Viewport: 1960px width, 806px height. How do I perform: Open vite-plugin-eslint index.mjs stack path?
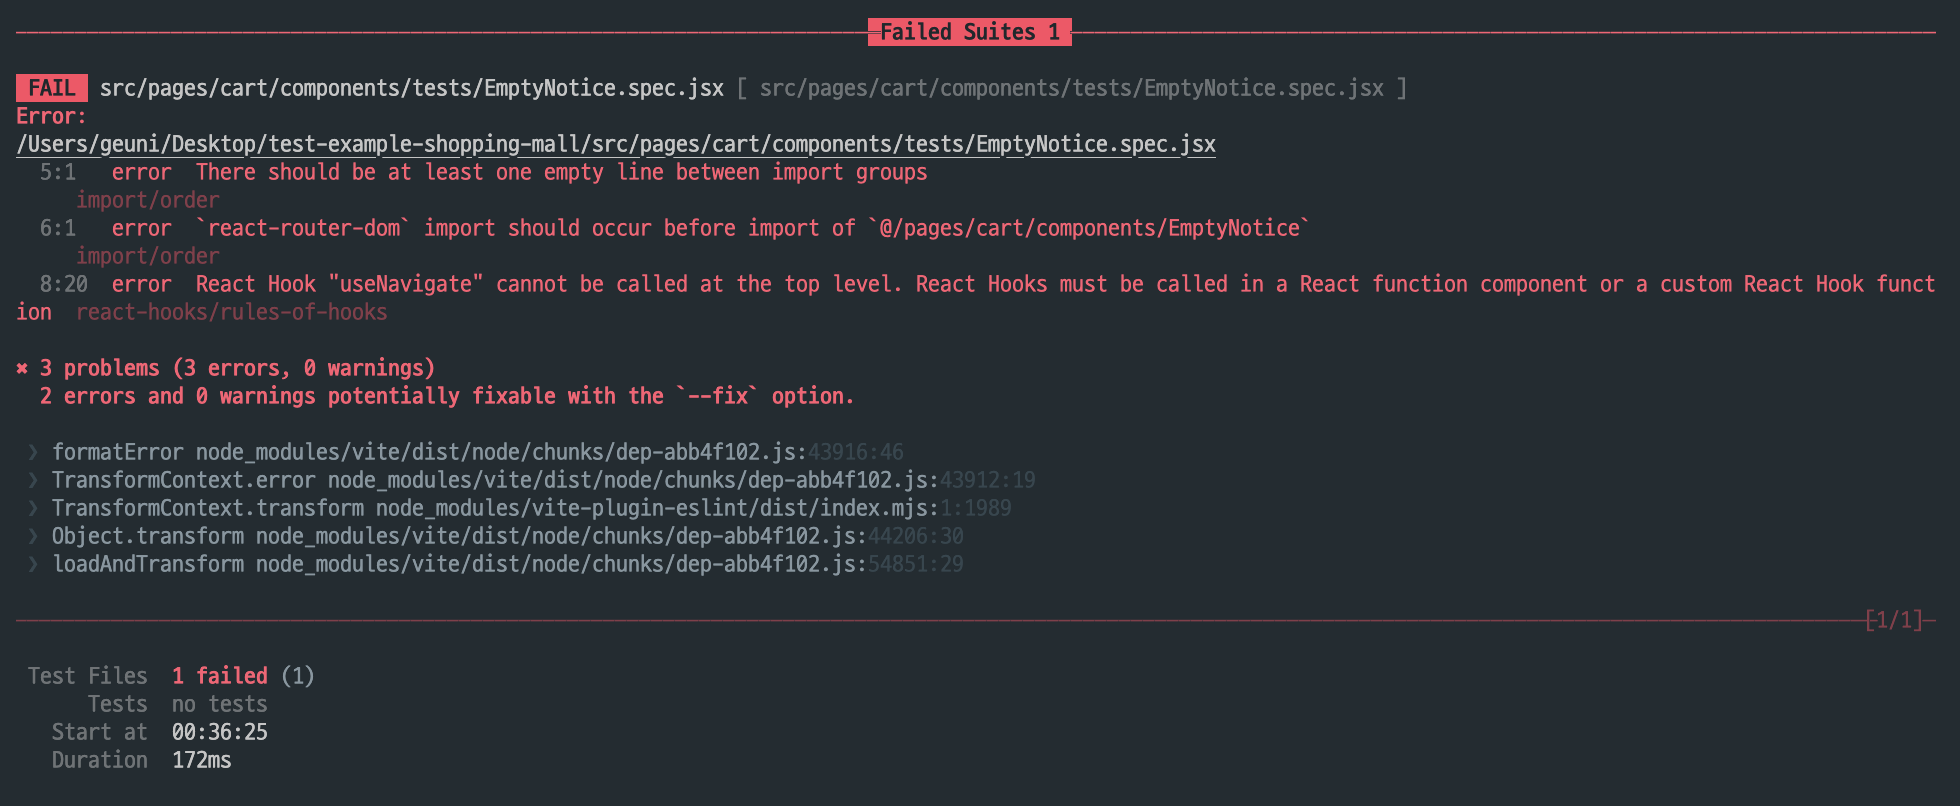click(657, 508)
